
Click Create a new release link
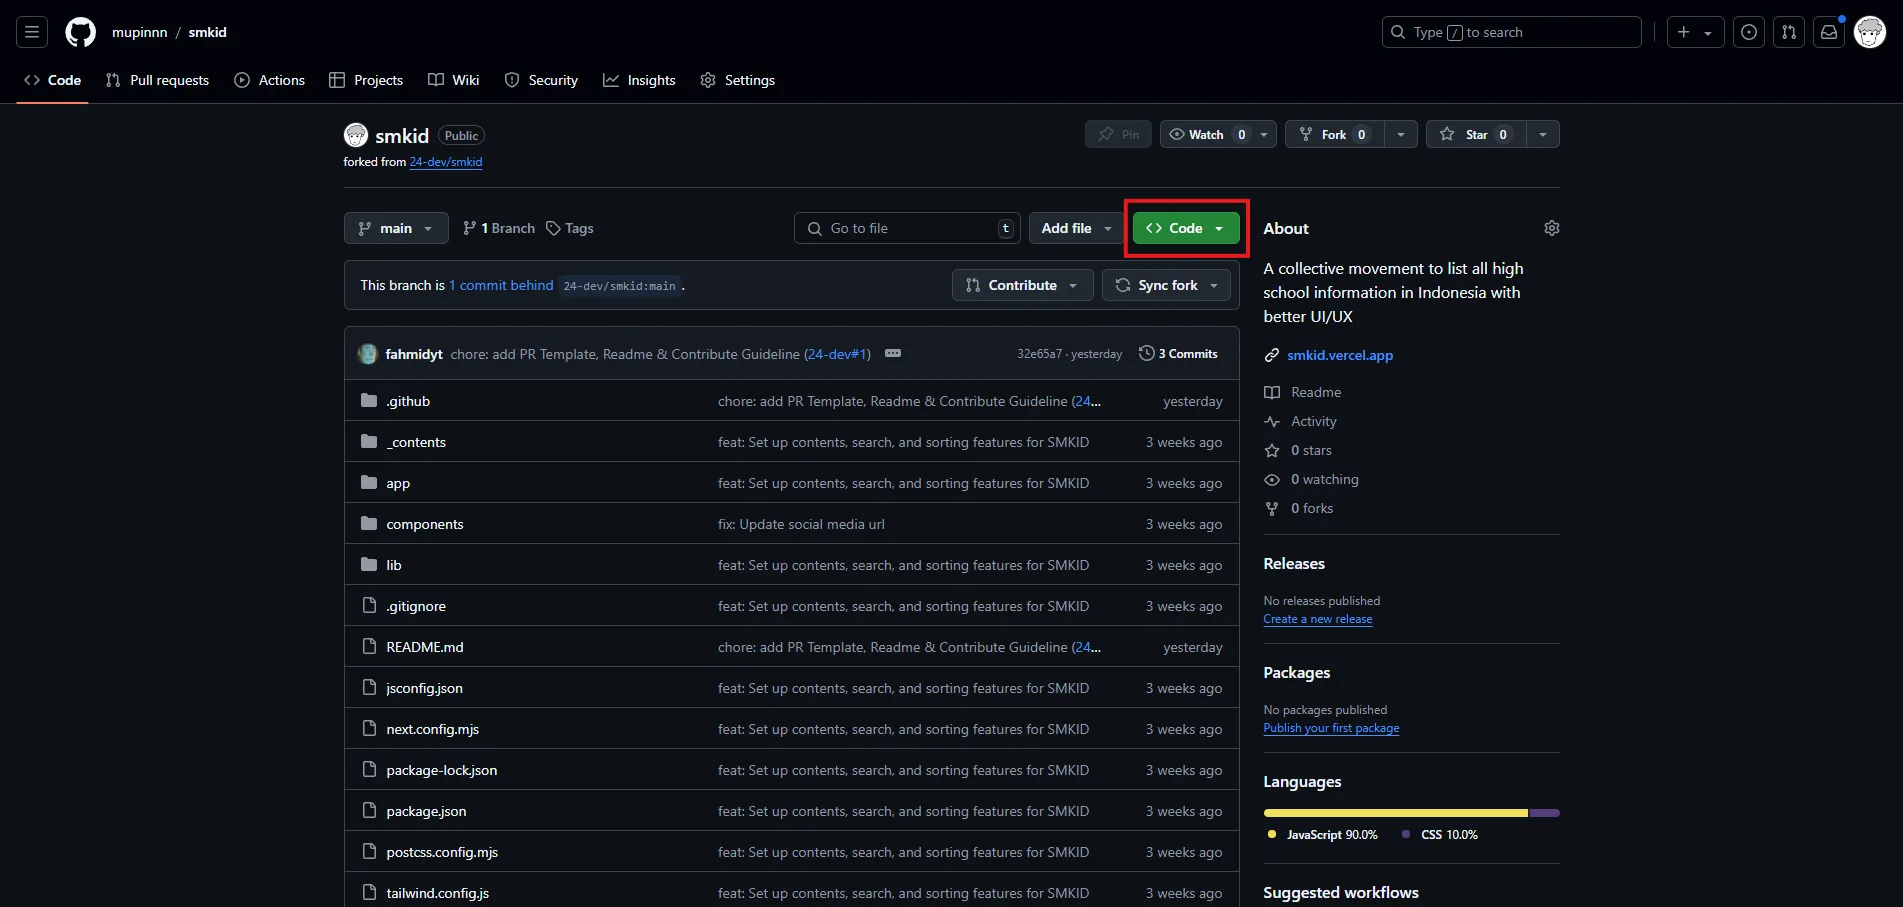tap(1318, 619)
